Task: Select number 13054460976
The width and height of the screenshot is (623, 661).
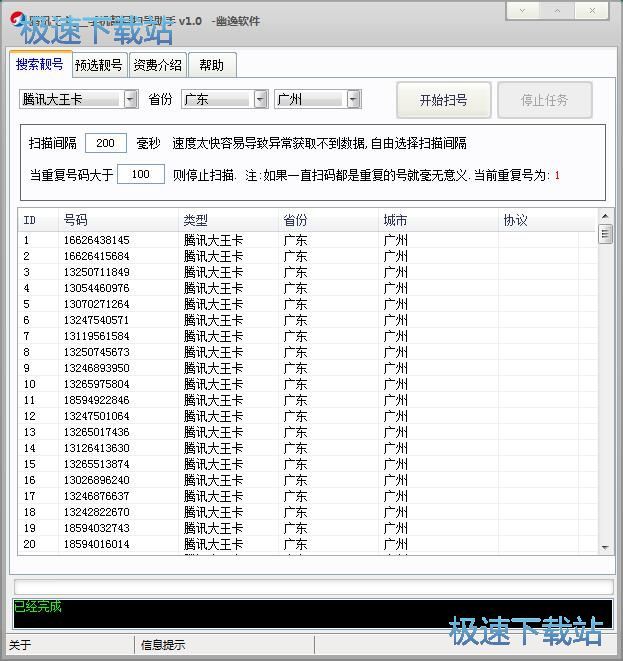Action: click(97, 288)
